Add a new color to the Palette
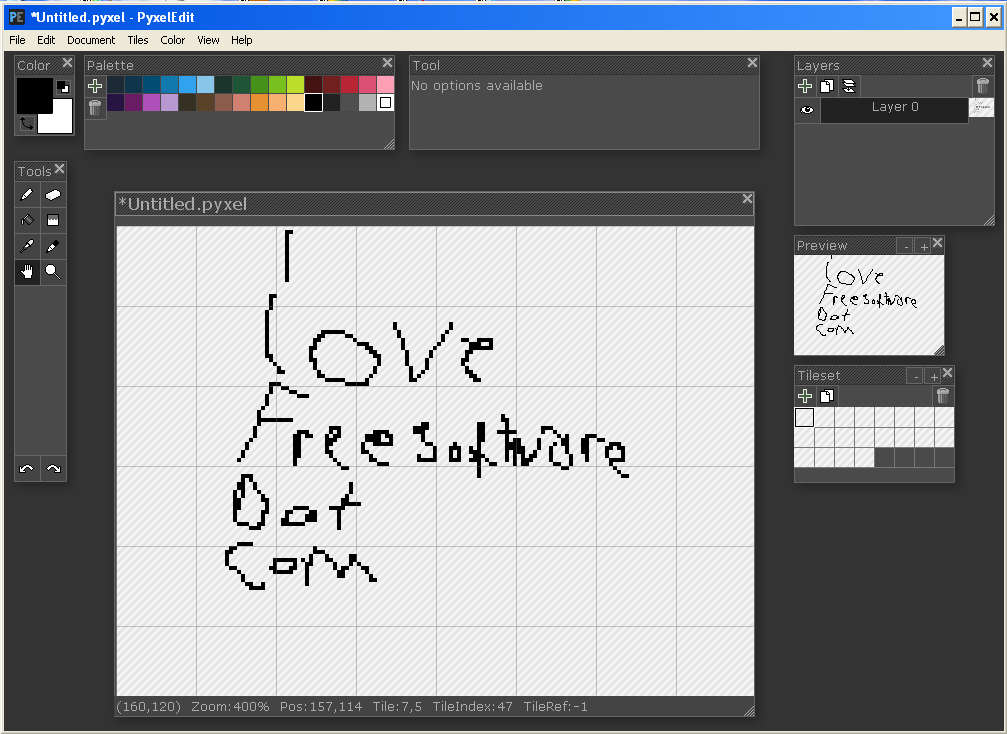Screen dimensions: 1007x734 (95, 86)
